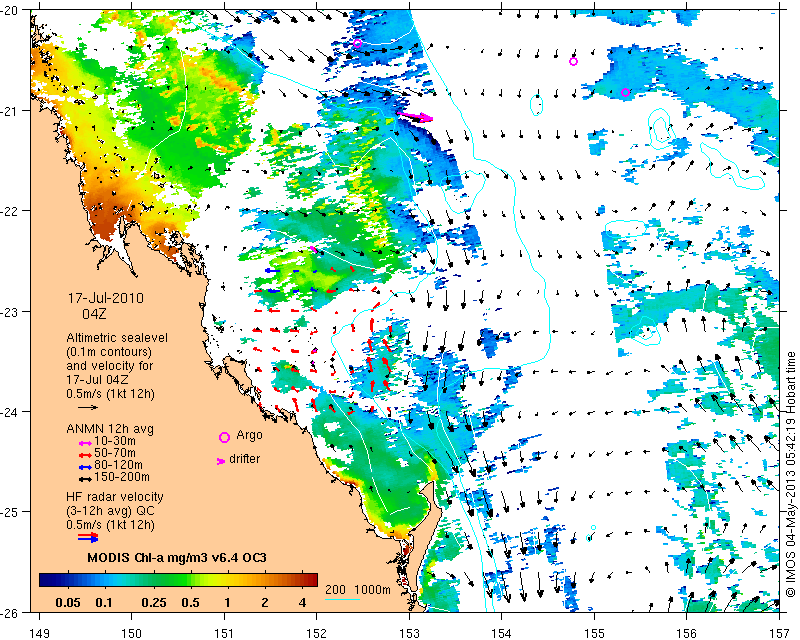Click the '(0.1m contours)' legend text
Screen dimensions: 800x640
point(109,352)
